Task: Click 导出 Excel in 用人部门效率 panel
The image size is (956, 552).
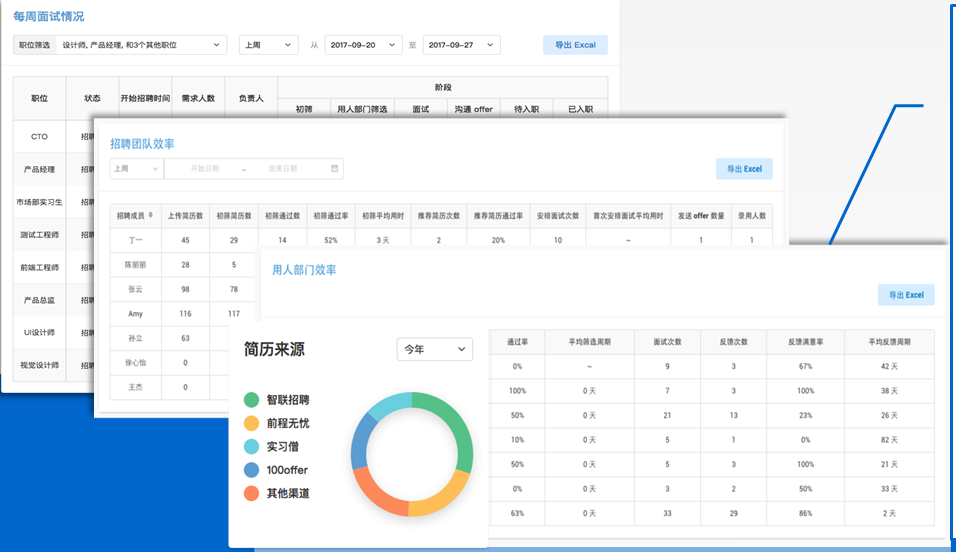Action: tap(906, 295)
